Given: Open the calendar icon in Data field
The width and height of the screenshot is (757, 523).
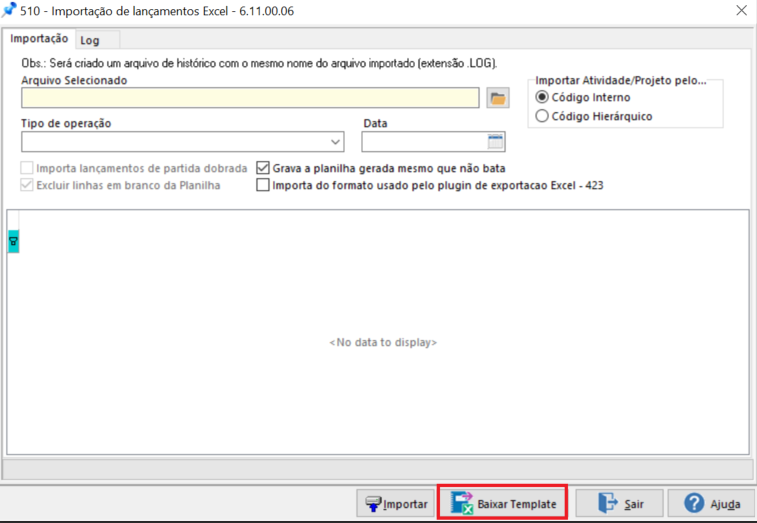Looking at the screenshot, I should pyautogui.click(x=495, y=142).
